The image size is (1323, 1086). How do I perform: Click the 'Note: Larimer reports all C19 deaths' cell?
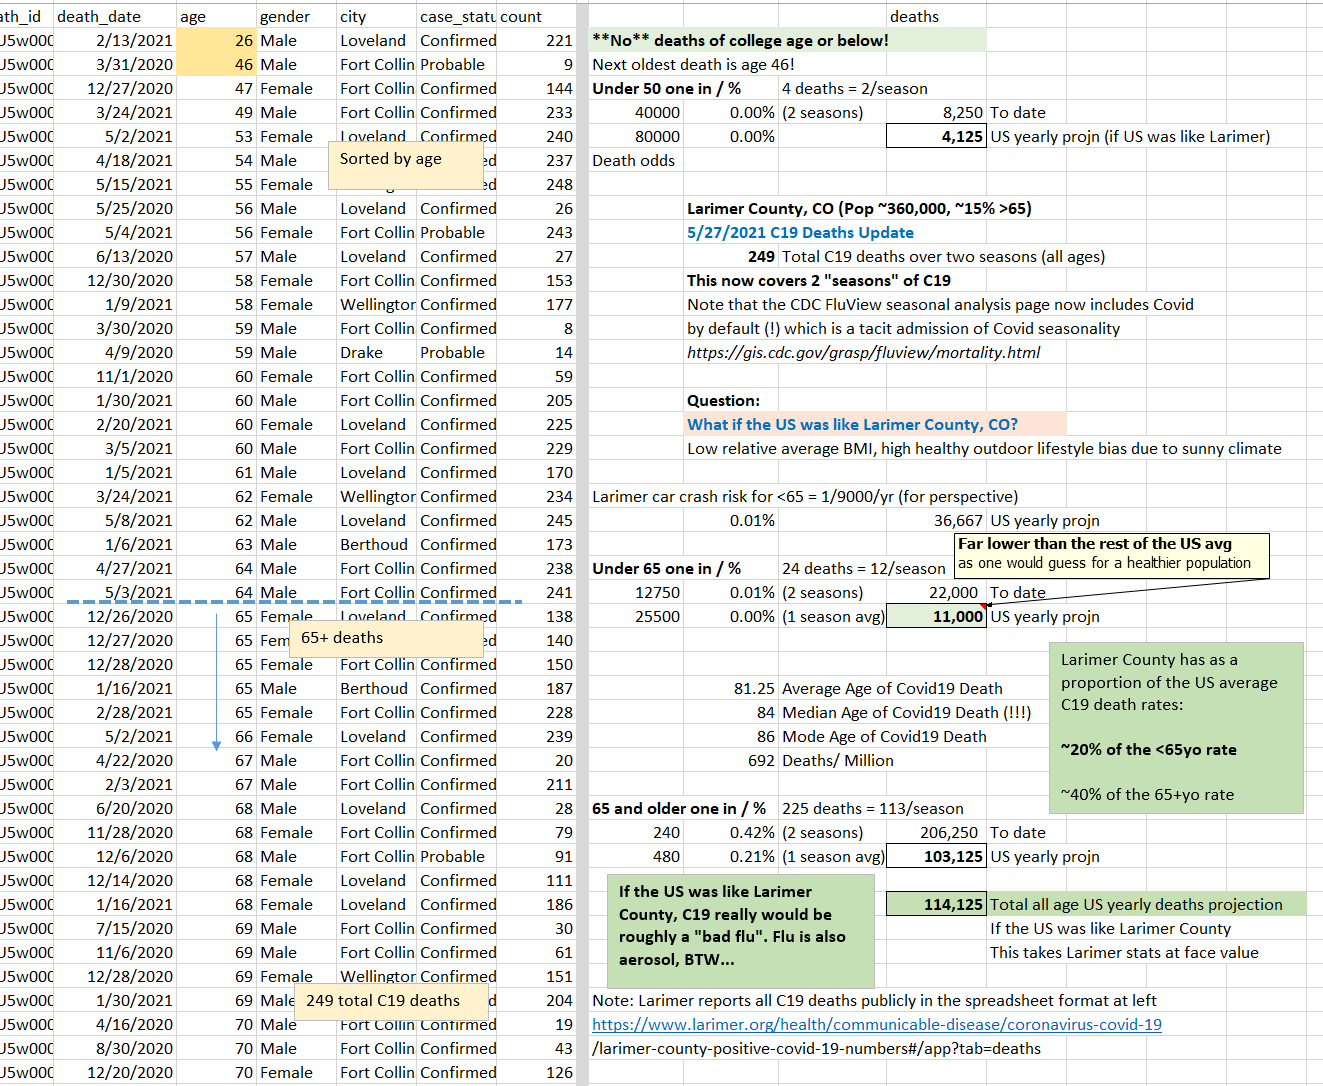pos(875,1000)
